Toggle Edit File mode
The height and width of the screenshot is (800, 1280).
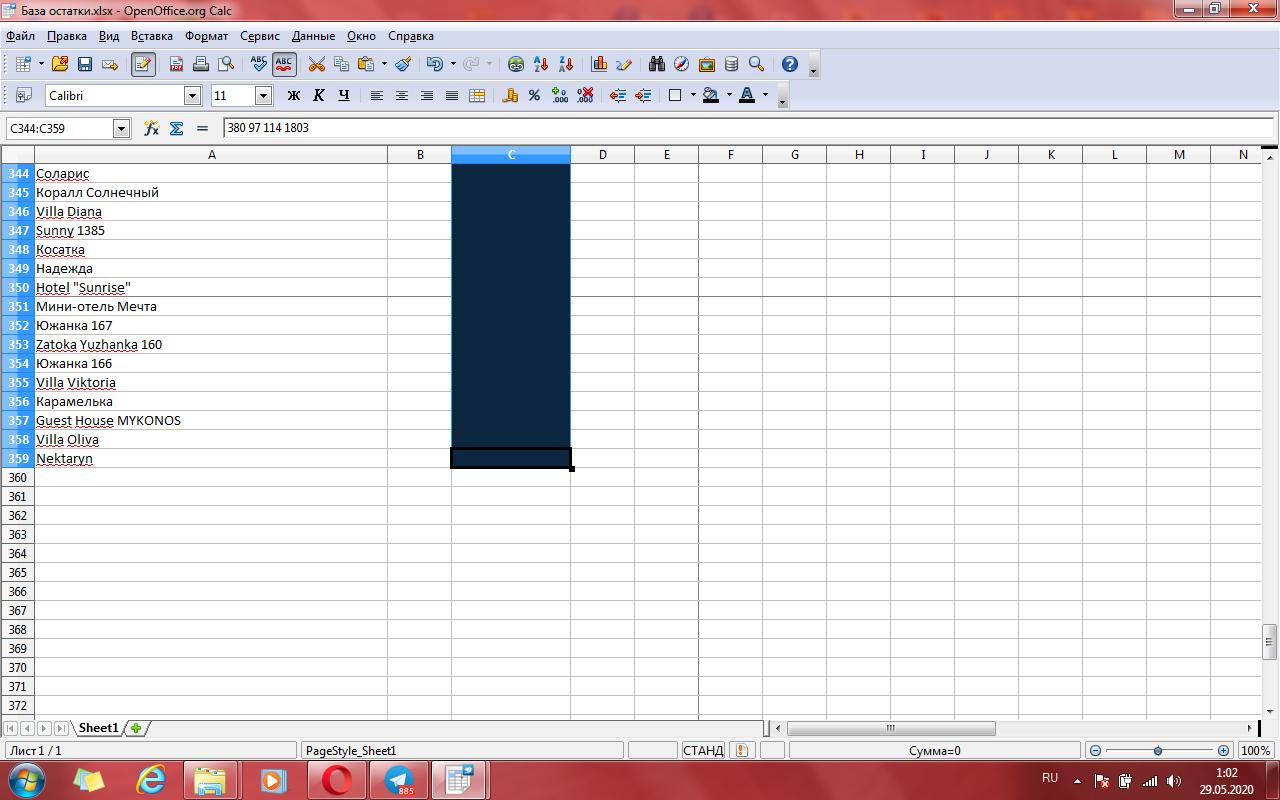point(143,64)
